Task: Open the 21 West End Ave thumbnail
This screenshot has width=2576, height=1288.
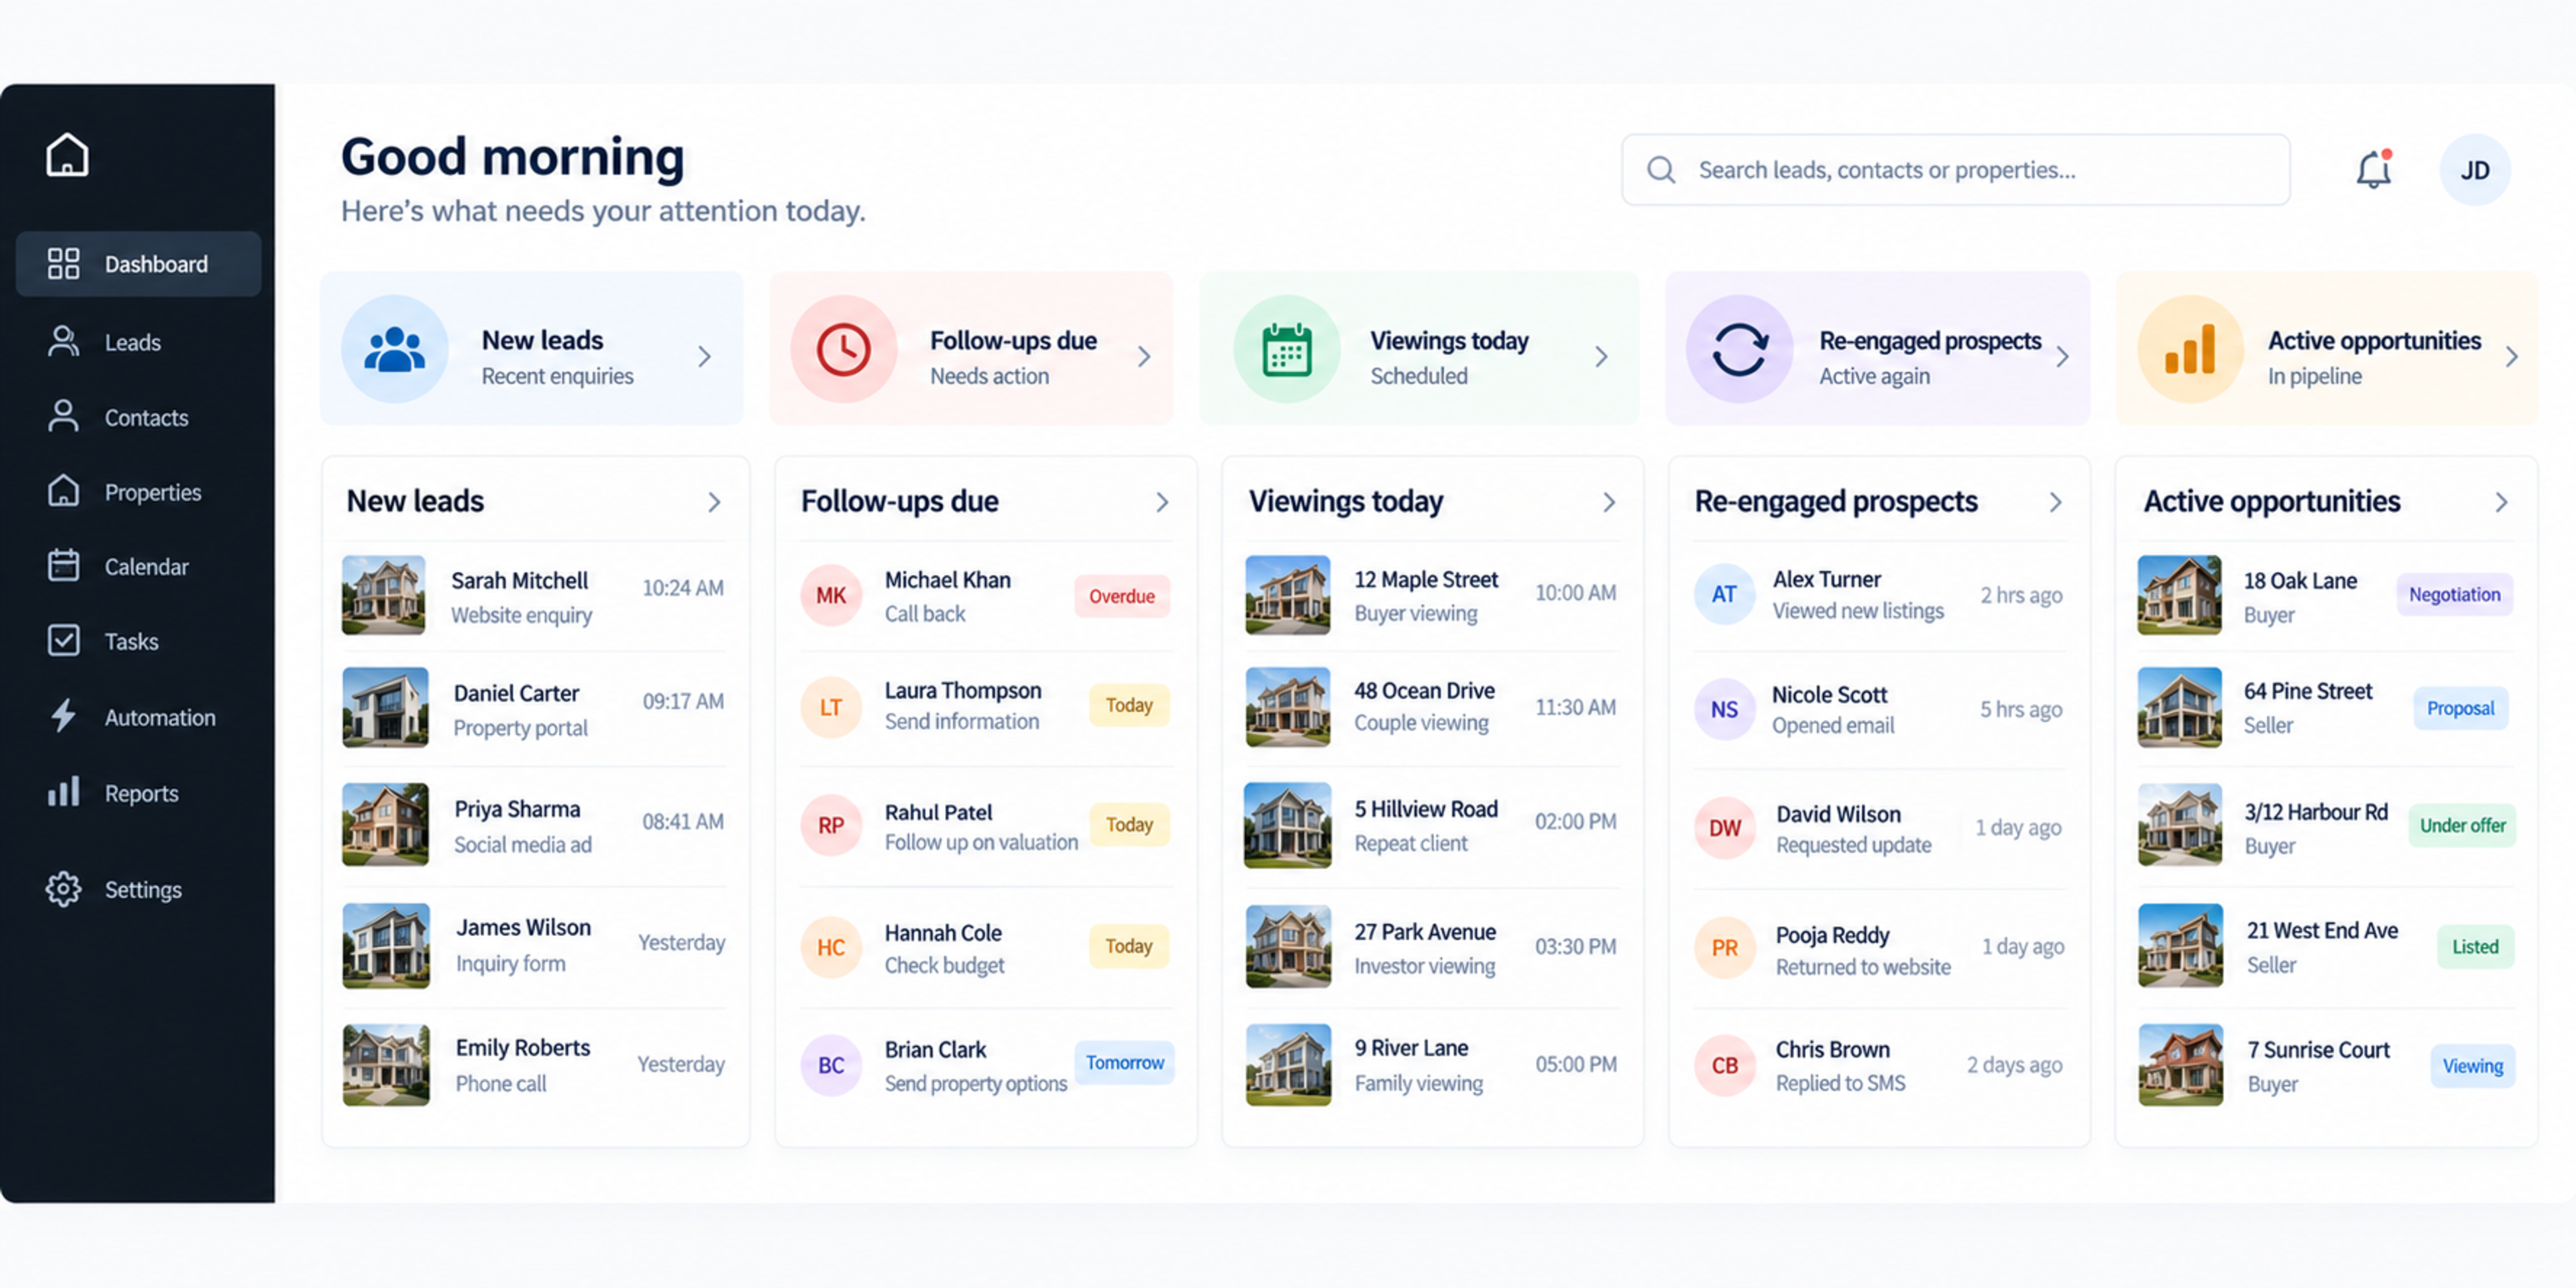Action: [x=2180, y=946]
